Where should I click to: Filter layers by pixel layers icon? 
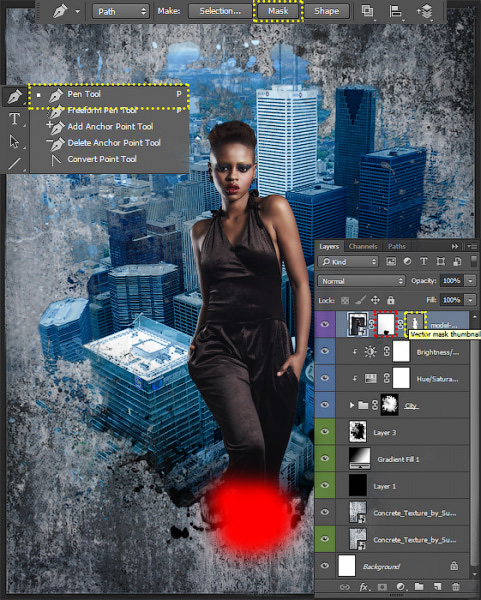click(x=391, y=261)
